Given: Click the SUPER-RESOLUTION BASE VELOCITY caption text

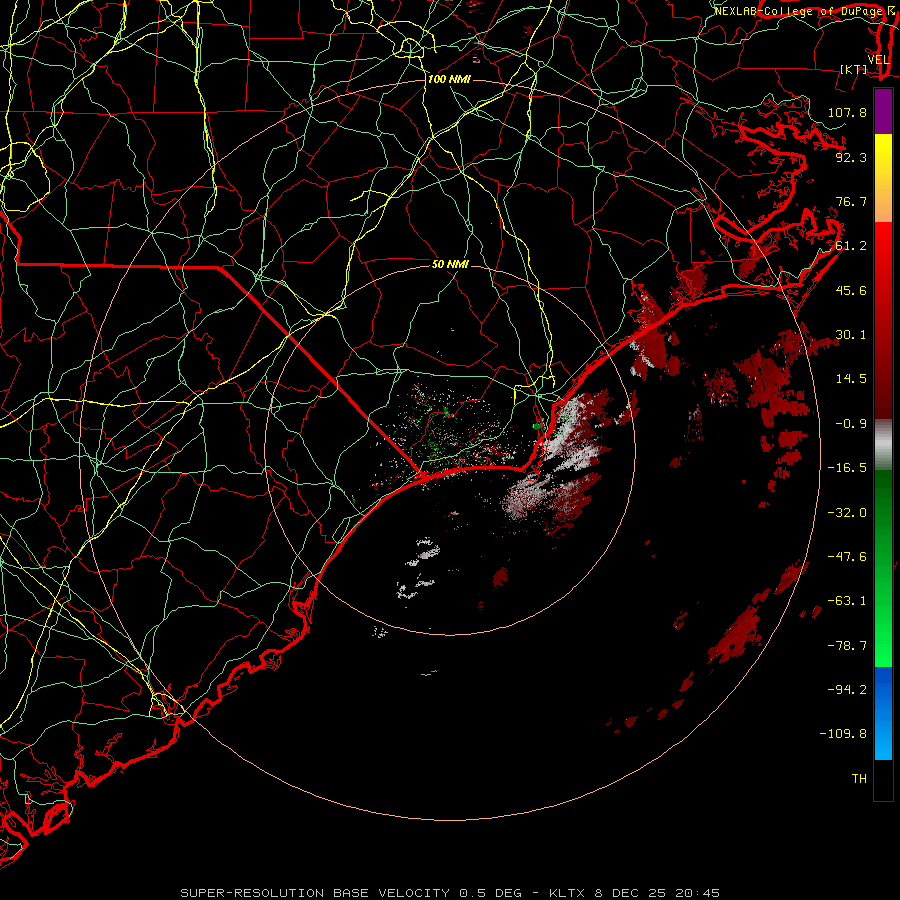Looking at the screenshot, I should (315, 893).
